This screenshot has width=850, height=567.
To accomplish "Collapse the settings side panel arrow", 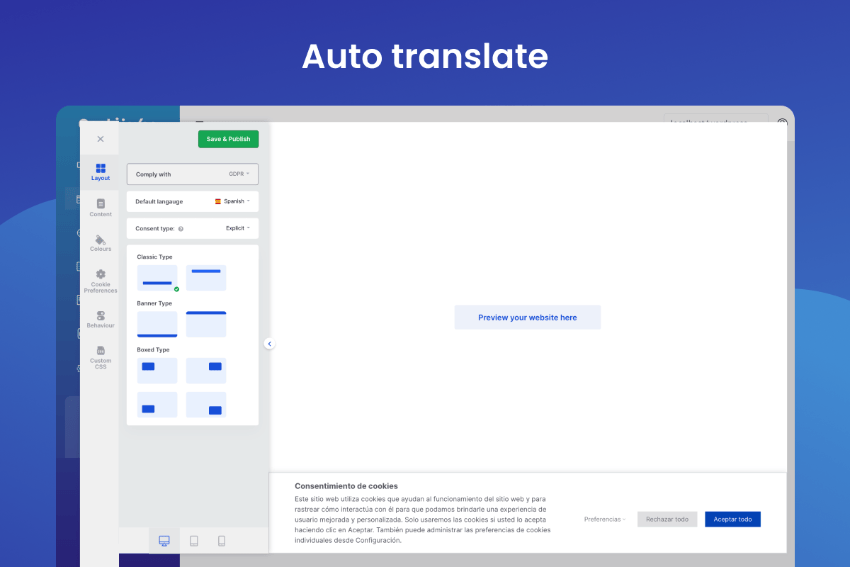I will (x=269, y=344).
